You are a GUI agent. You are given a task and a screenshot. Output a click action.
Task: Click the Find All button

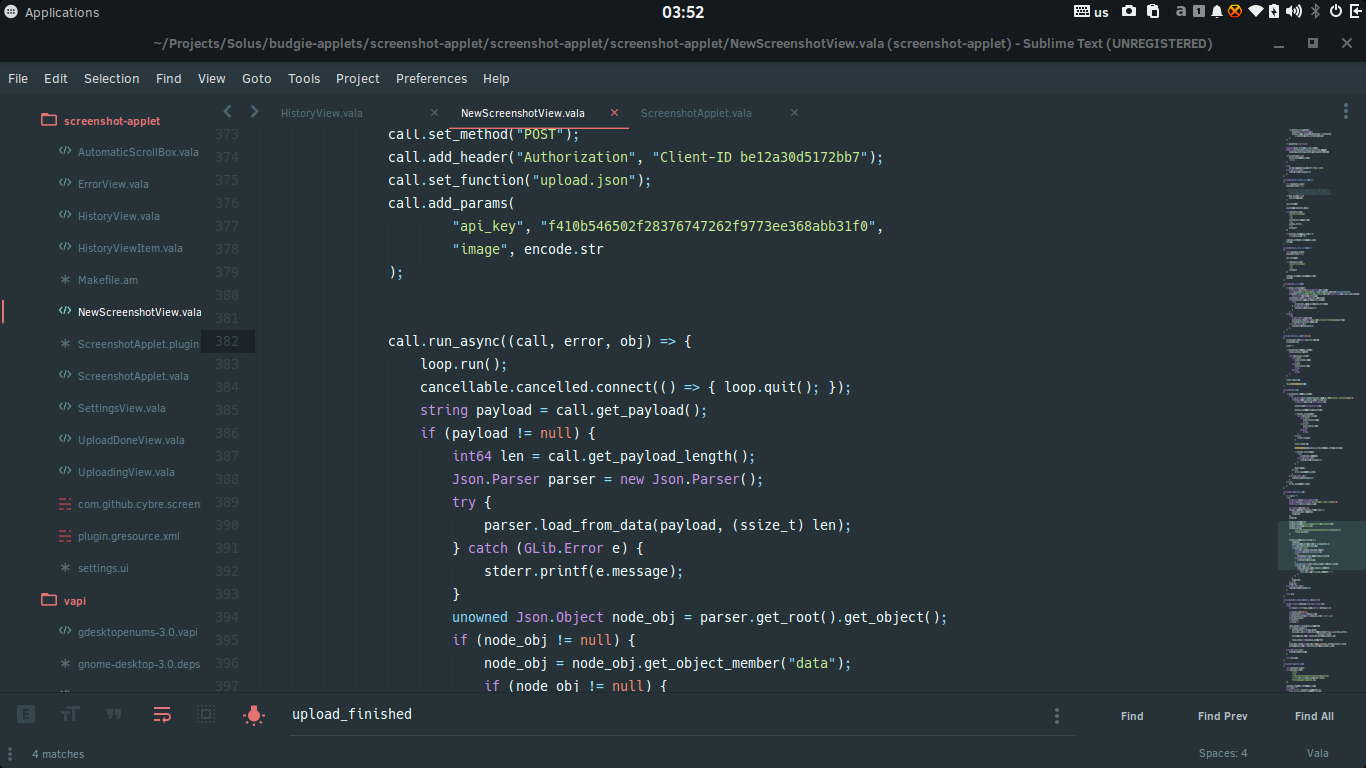point(1314,716)
